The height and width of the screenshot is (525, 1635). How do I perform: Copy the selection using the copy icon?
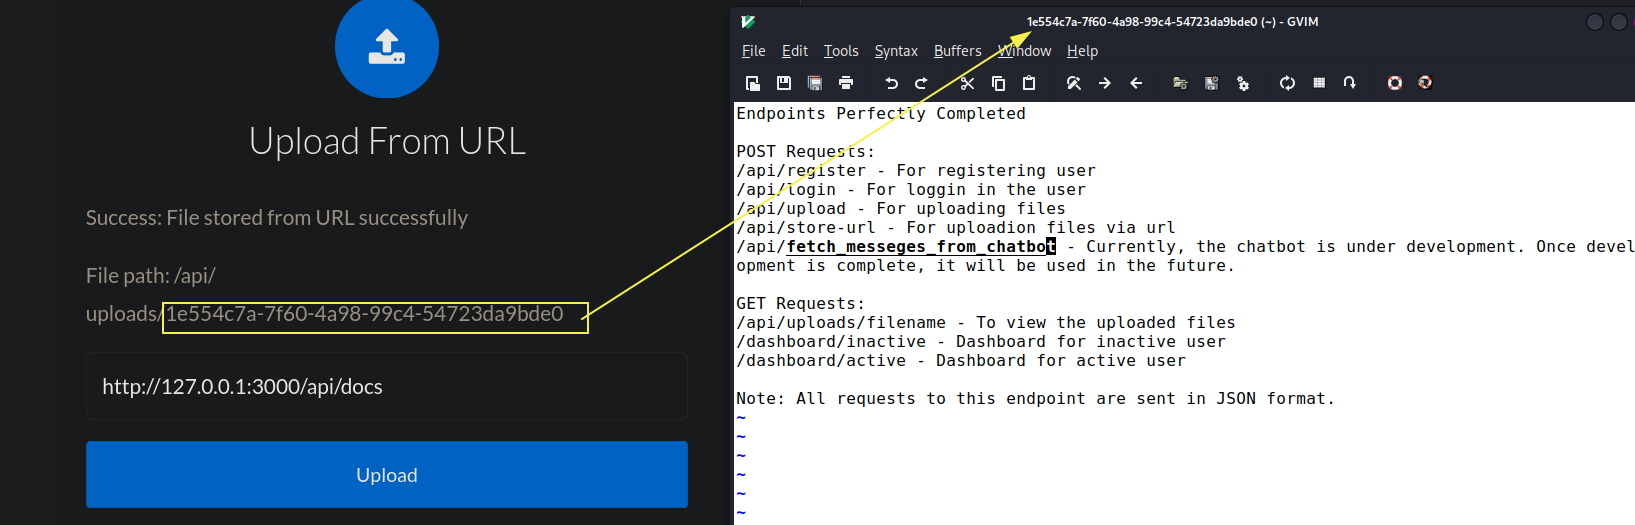pyautogui.click(x=998, y=83)
